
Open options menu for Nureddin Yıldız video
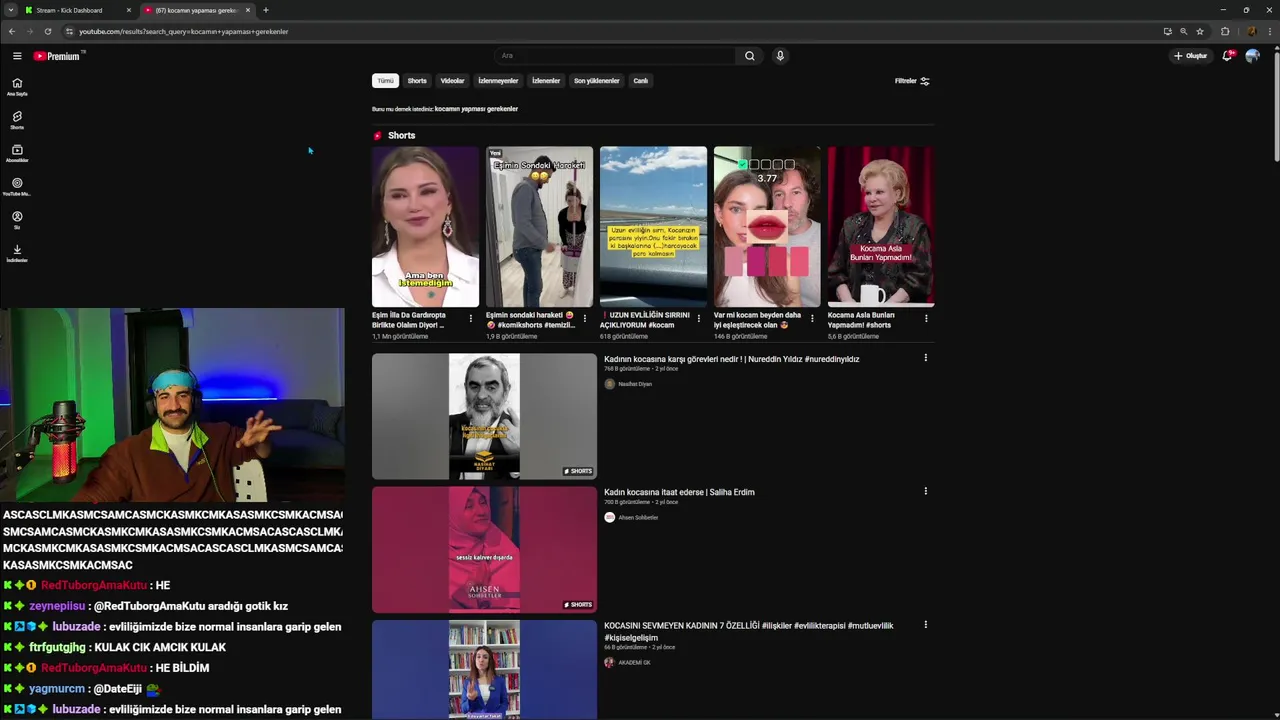(925, 358)
